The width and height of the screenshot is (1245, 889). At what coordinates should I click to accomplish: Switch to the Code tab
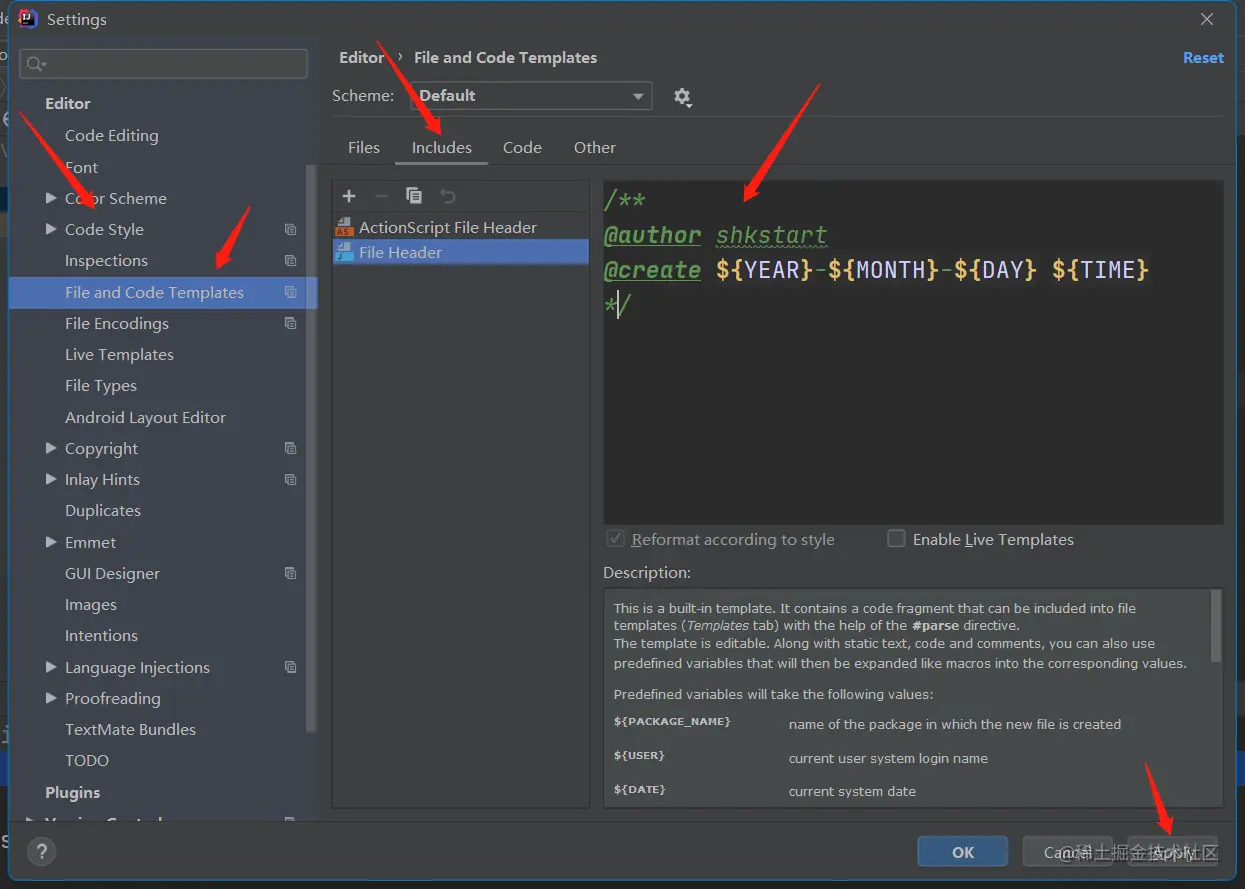click(522, 147)
